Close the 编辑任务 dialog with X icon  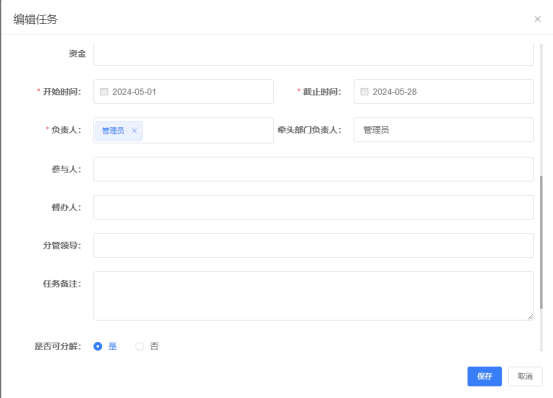537,19
